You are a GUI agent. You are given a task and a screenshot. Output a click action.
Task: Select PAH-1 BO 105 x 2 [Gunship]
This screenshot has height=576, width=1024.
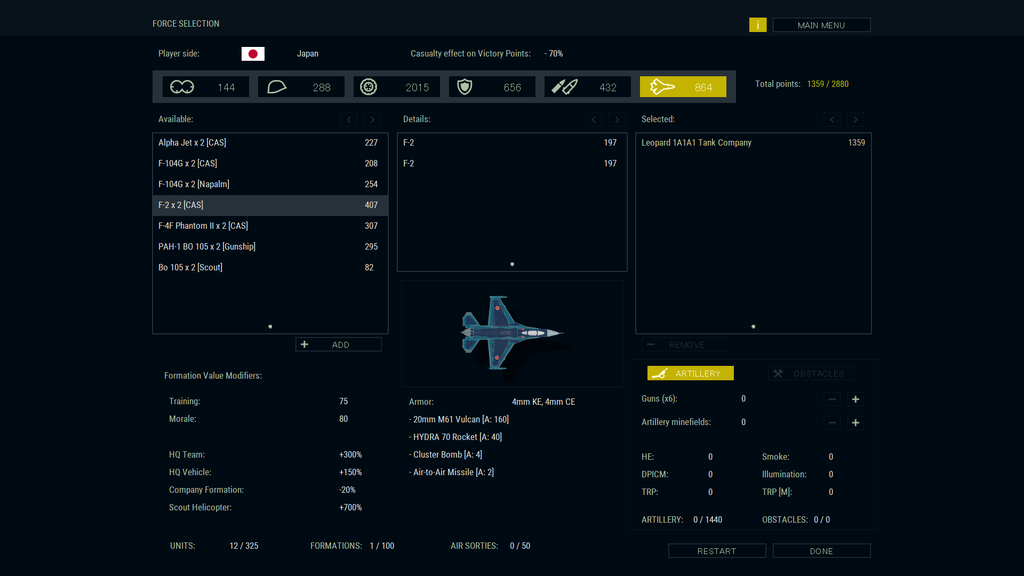point(270,247)
